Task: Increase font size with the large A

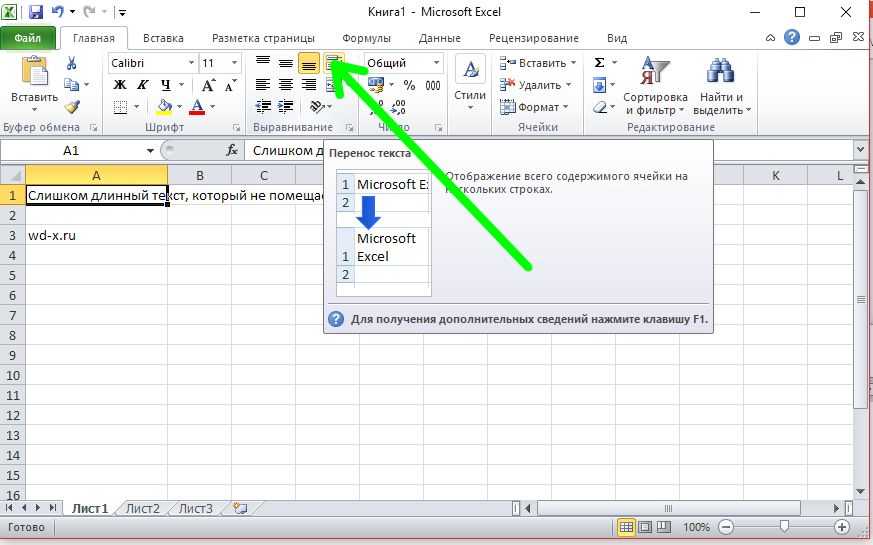Action: pyautogui.click(x=208, y=85)
